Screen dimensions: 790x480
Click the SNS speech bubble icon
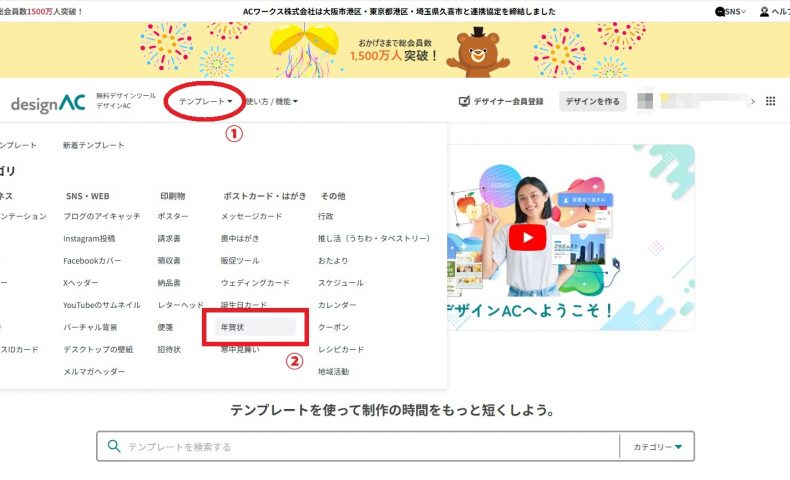pos(721,11)
